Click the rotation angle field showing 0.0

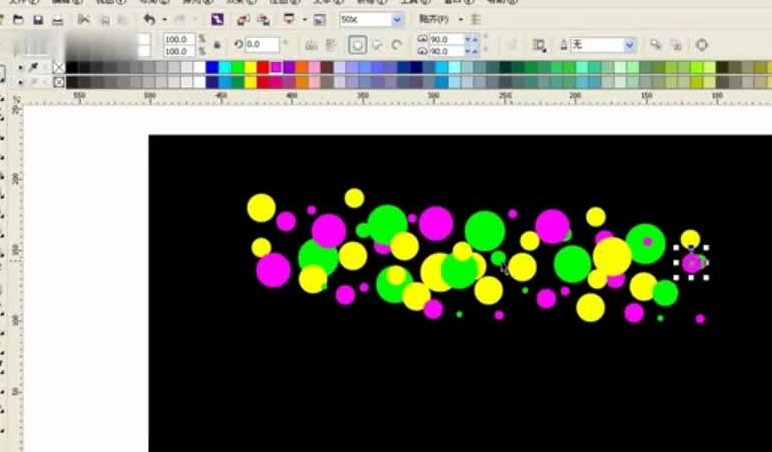(262, 45)
